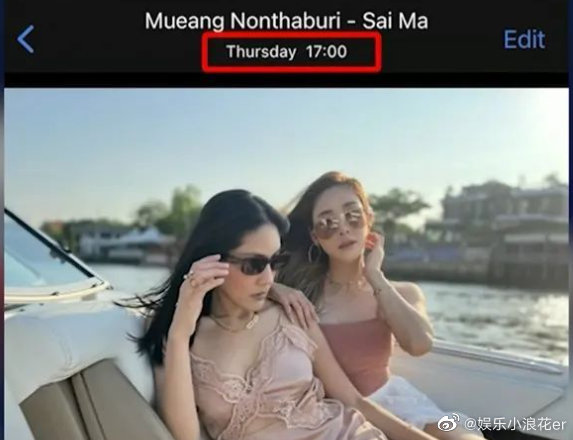Tap the gold necklace on the dark-haired woman

tap(238, 323)
